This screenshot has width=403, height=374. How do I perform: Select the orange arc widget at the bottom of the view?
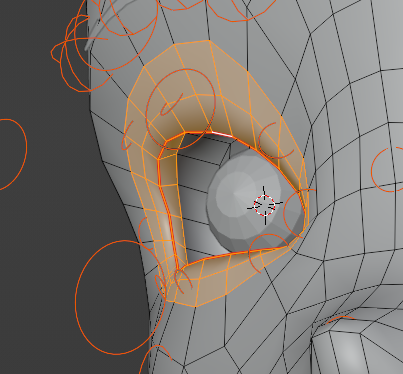(x=154, y=360)
